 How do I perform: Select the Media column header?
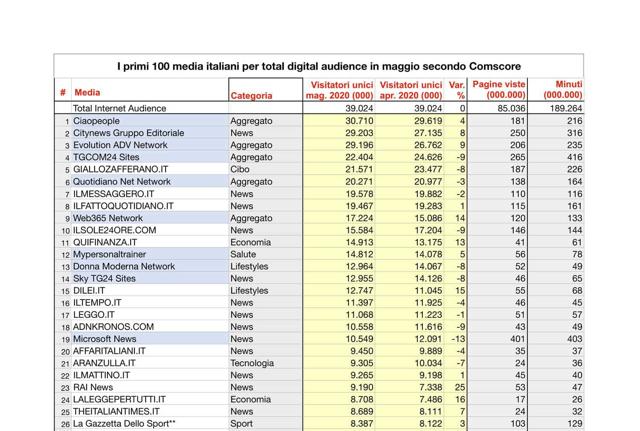(87, 93)
